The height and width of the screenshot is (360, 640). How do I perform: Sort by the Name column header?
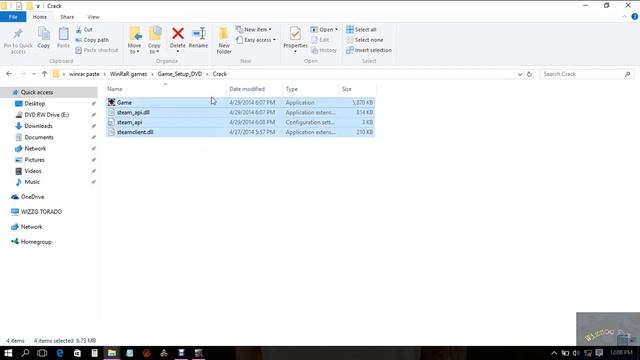(115, 89)
